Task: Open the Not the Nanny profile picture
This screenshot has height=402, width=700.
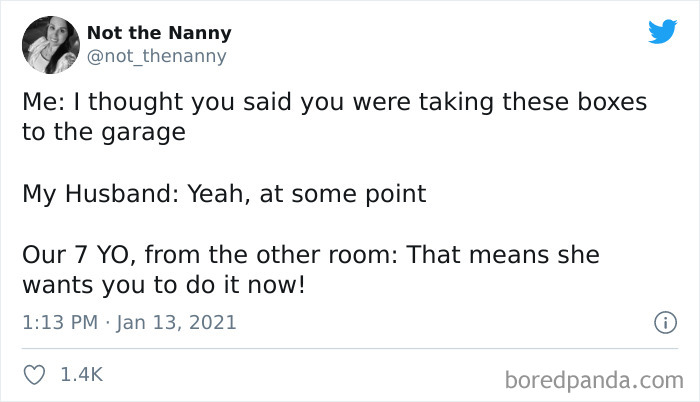Action: tap(51, 45)
